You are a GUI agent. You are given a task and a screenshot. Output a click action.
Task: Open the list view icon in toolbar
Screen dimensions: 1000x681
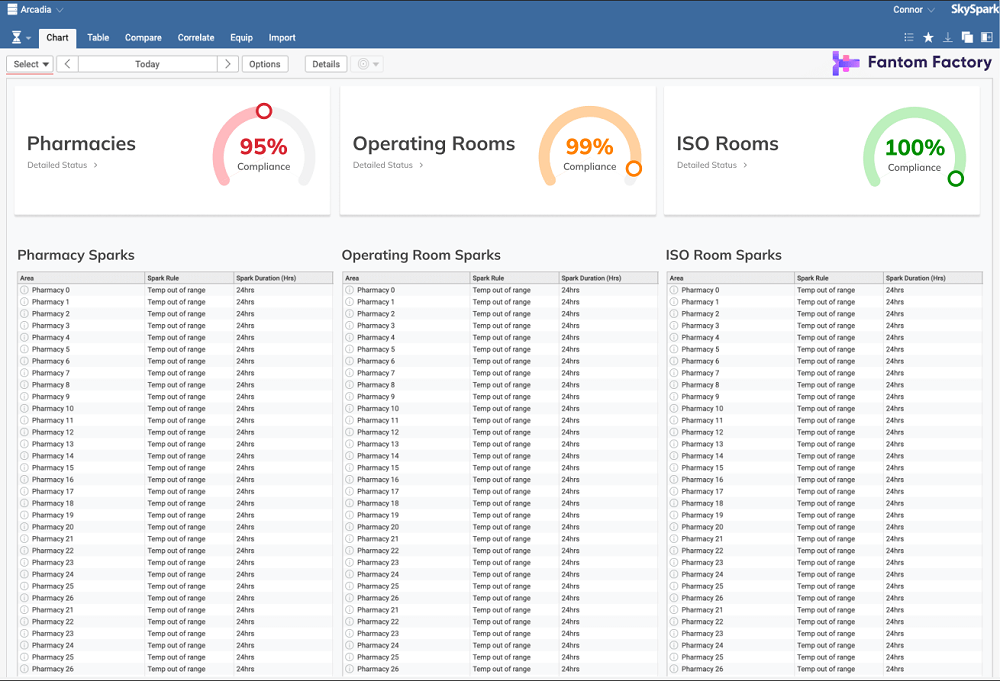pos(909,38)
